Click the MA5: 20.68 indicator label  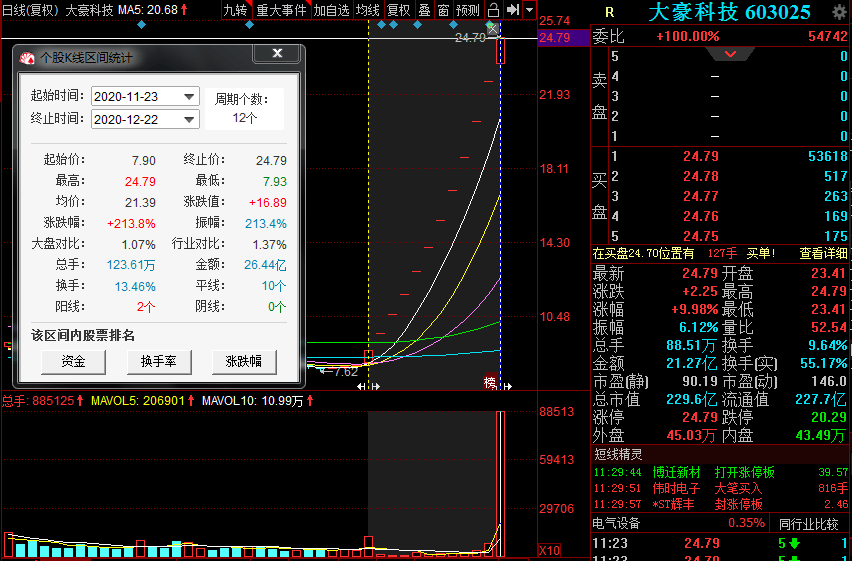pos(150,10)
